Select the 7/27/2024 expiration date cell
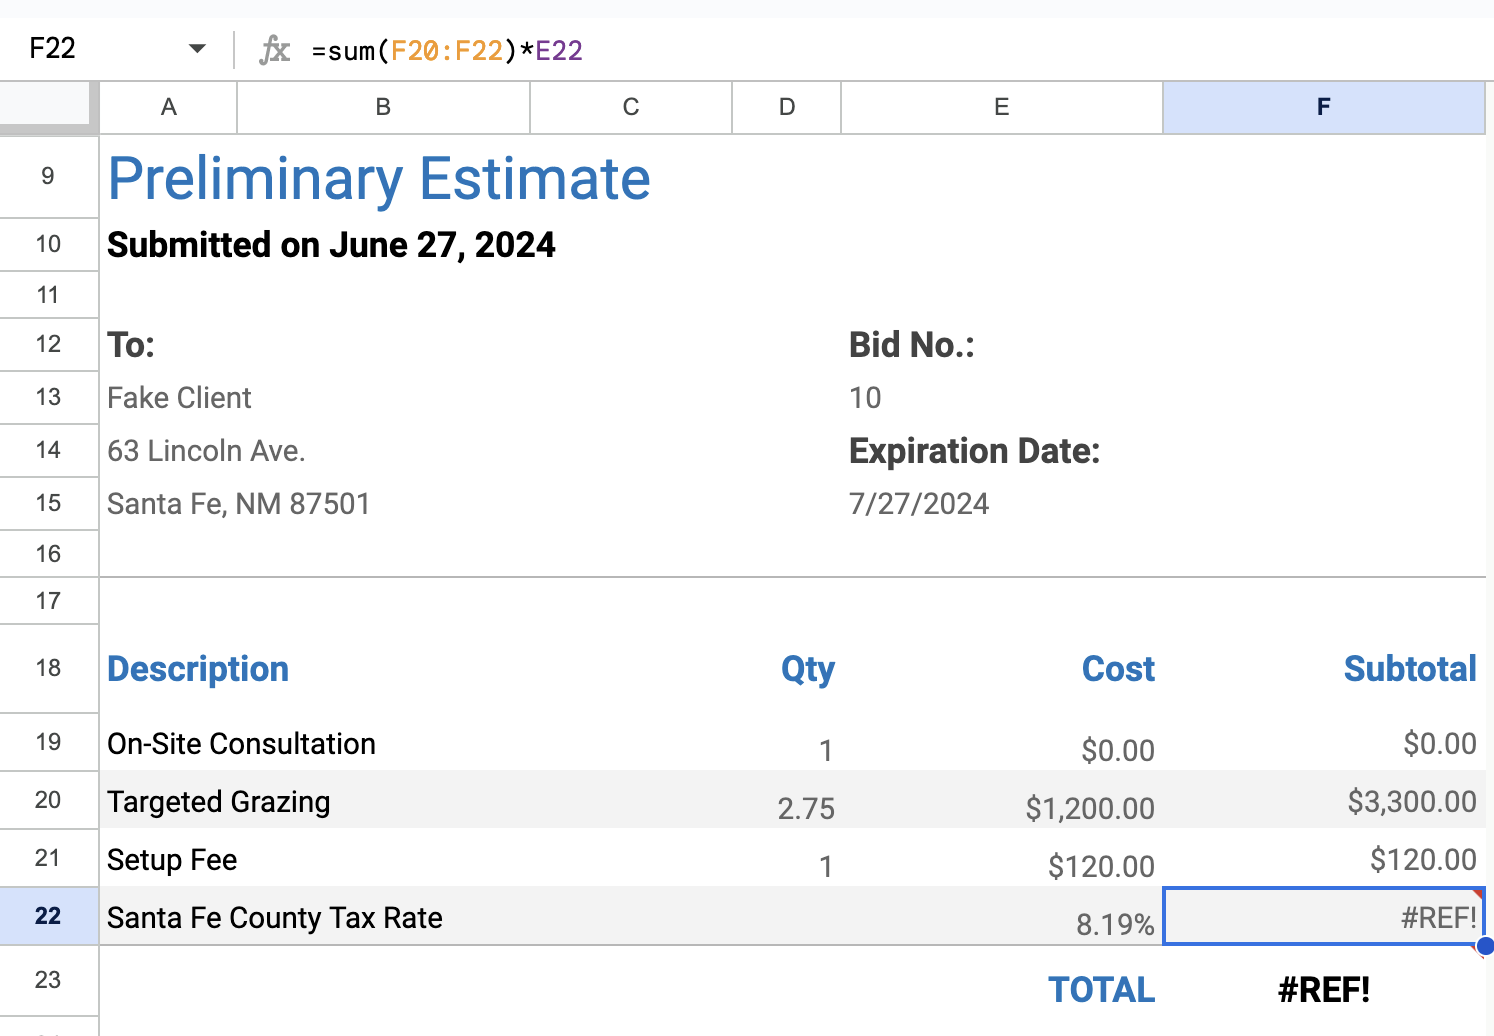The image size is (1494, 1036). click(x=919, y=503)
